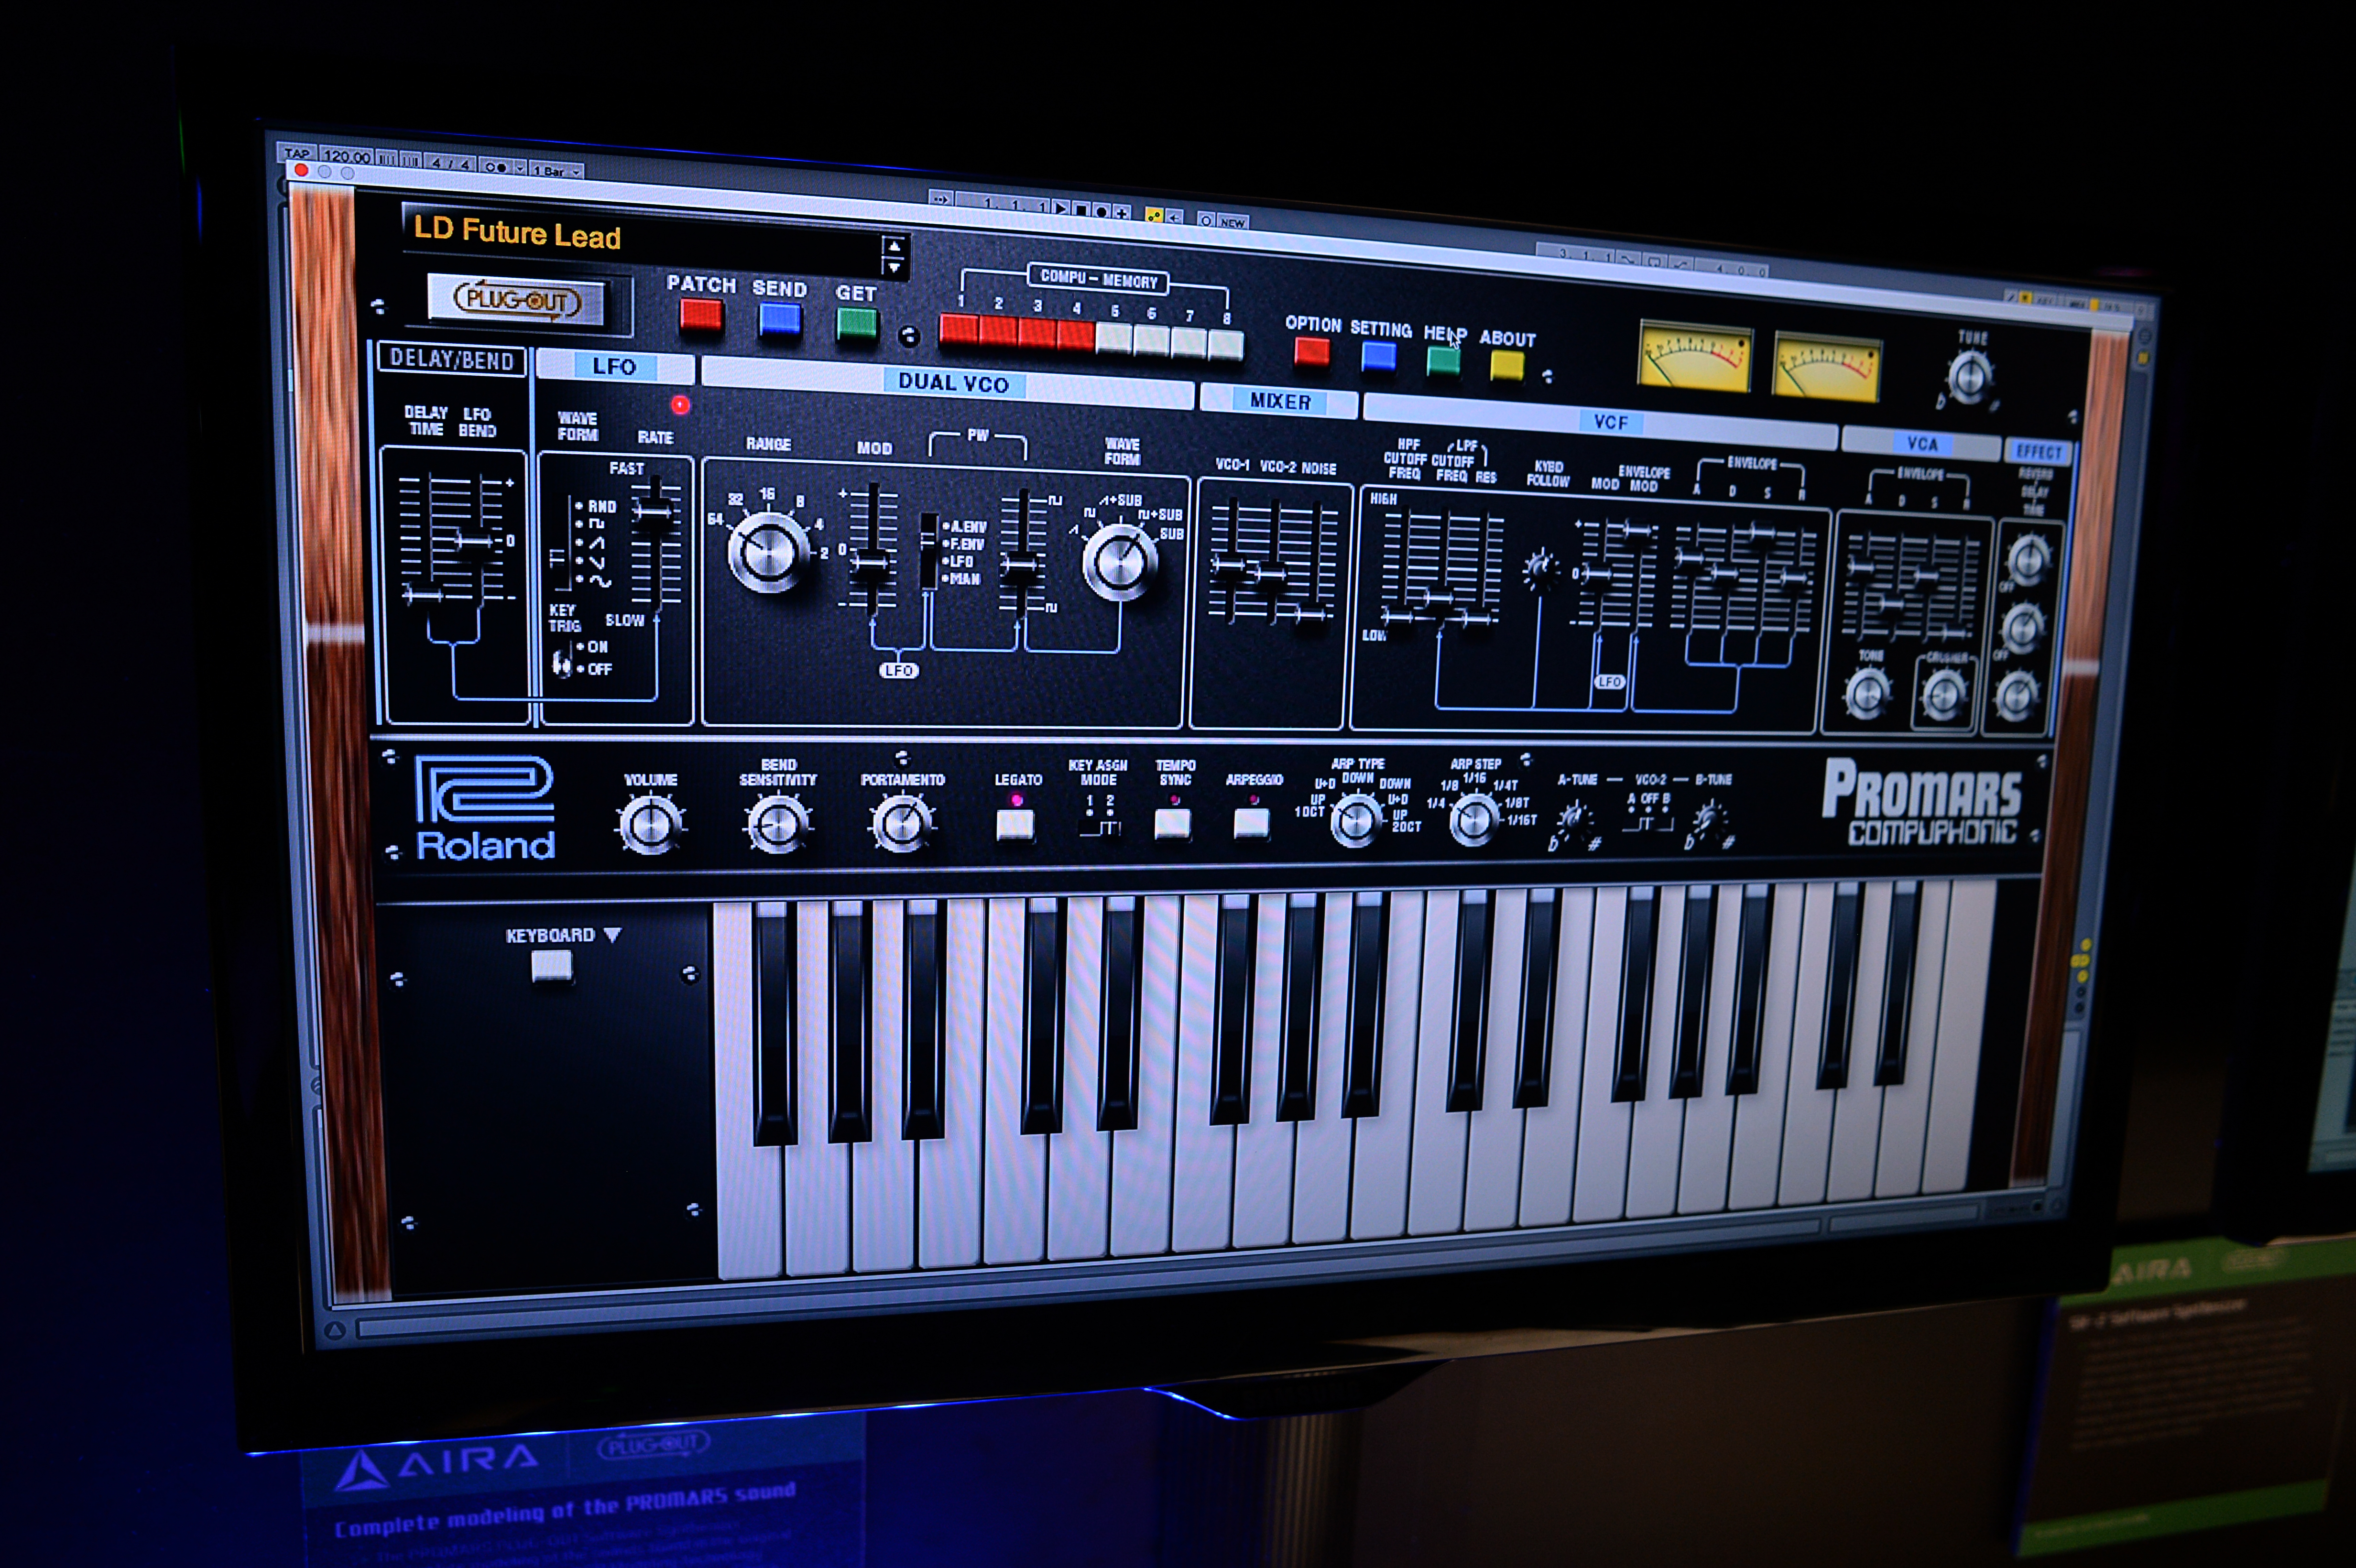Image resolution: width=2356 pixels, height=1568 pixels.
Task: Click the VOLUME knob
Action: coord(651,825)
